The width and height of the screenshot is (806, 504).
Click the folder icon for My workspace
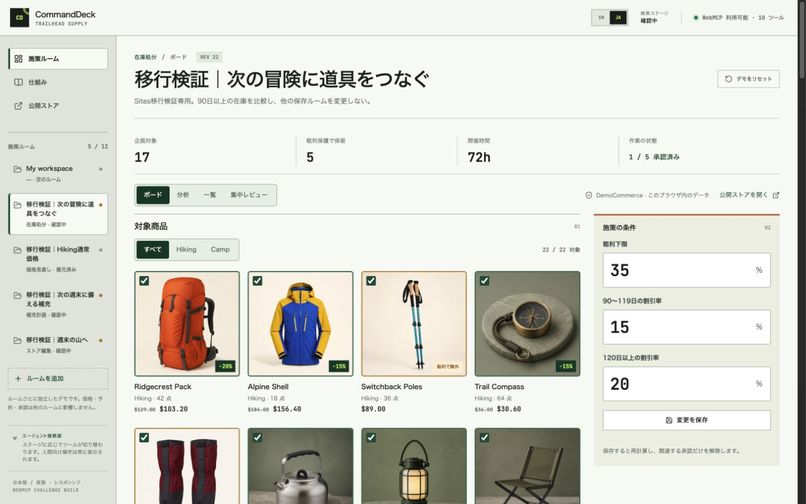point(17,169)
